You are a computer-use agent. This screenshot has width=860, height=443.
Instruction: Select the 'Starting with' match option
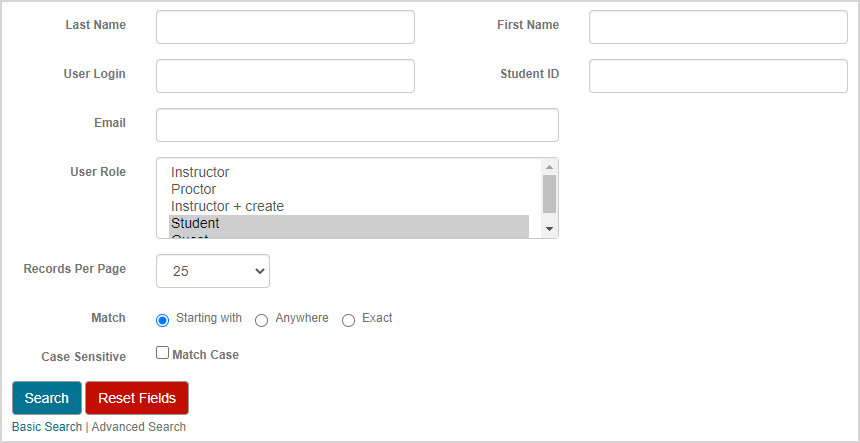point(163,320)
